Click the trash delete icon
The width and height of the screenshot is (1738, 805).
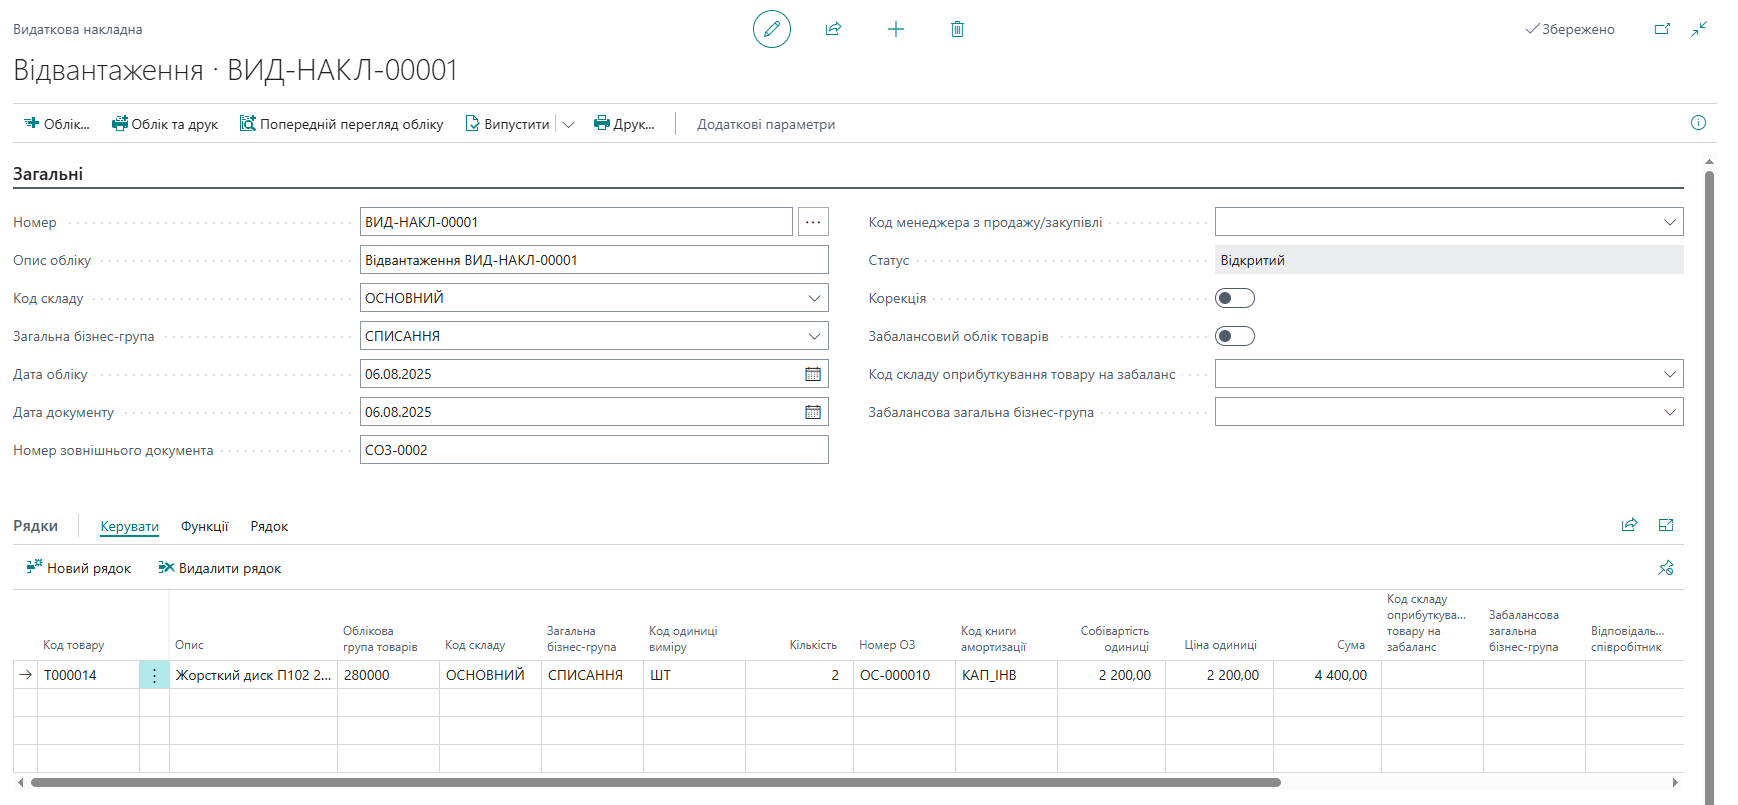tap(957, 29)
